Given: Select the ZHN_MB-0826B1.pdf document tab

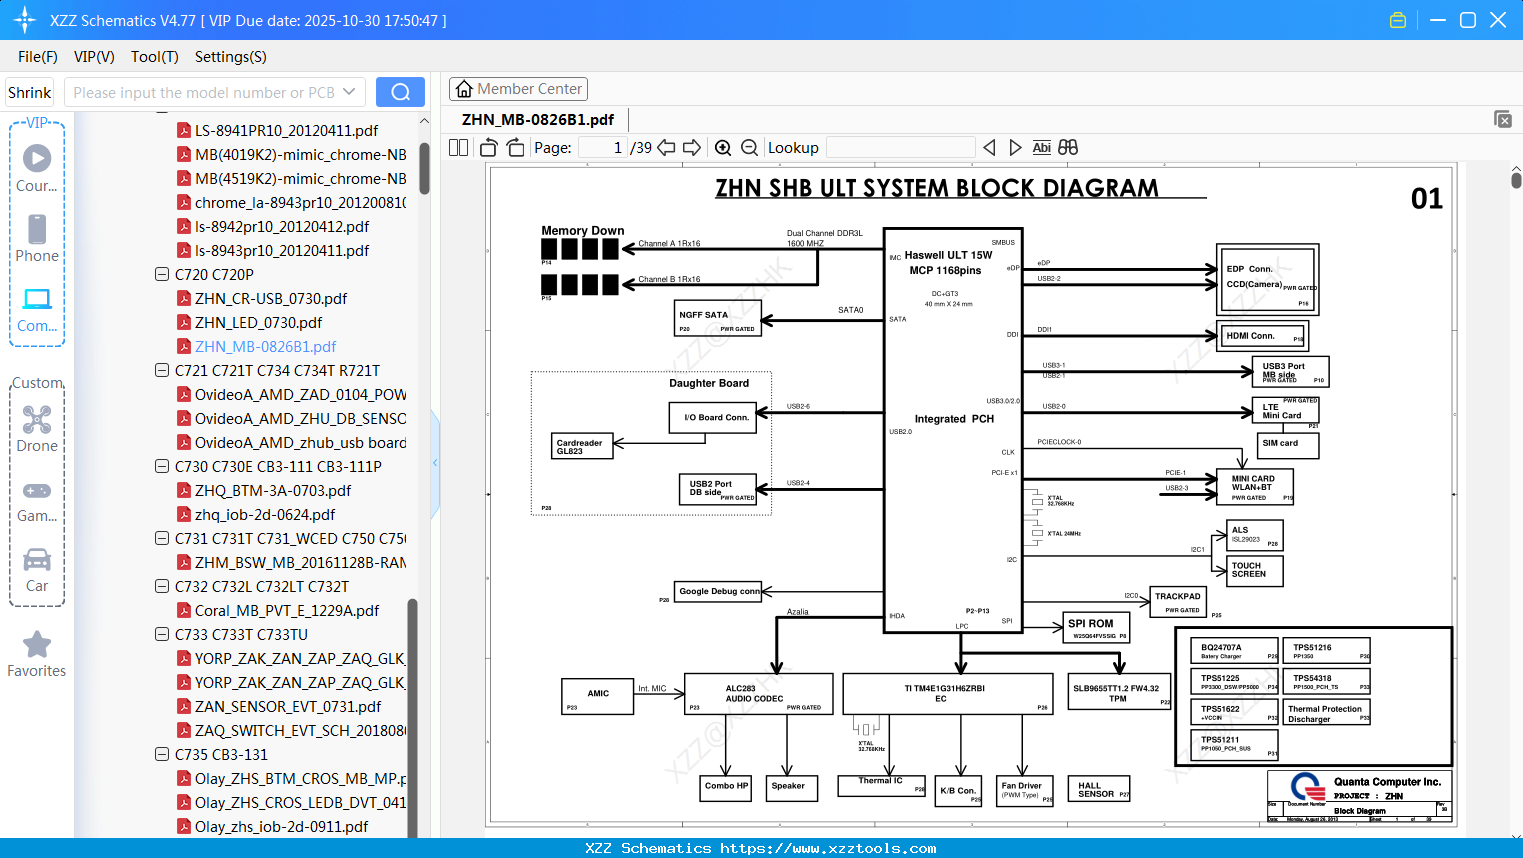Looking at the screenshot, I should (x=538, y=120).
